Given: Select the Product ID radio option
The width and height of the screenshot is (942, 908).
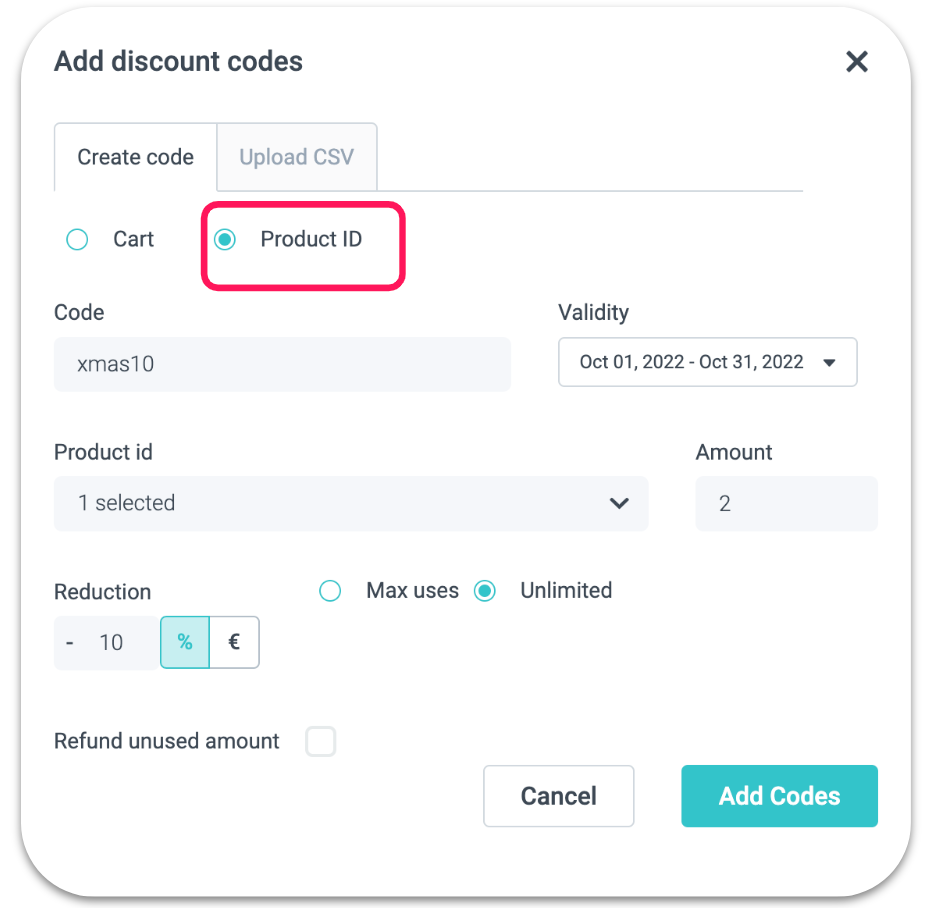Looking at the screenshot, I should pos(226,240).
